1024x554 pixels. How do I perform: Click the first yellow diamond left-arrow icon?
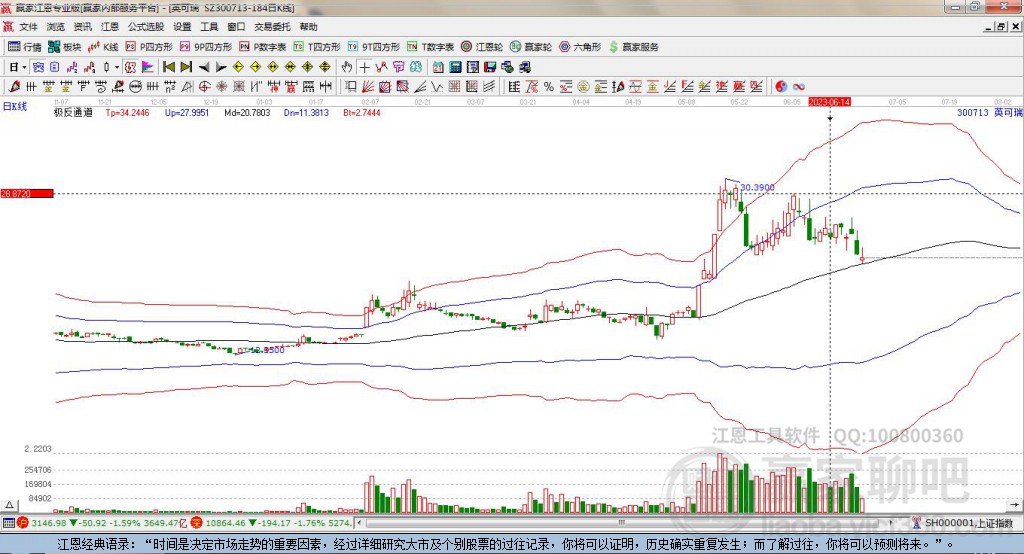coord(238,67)
